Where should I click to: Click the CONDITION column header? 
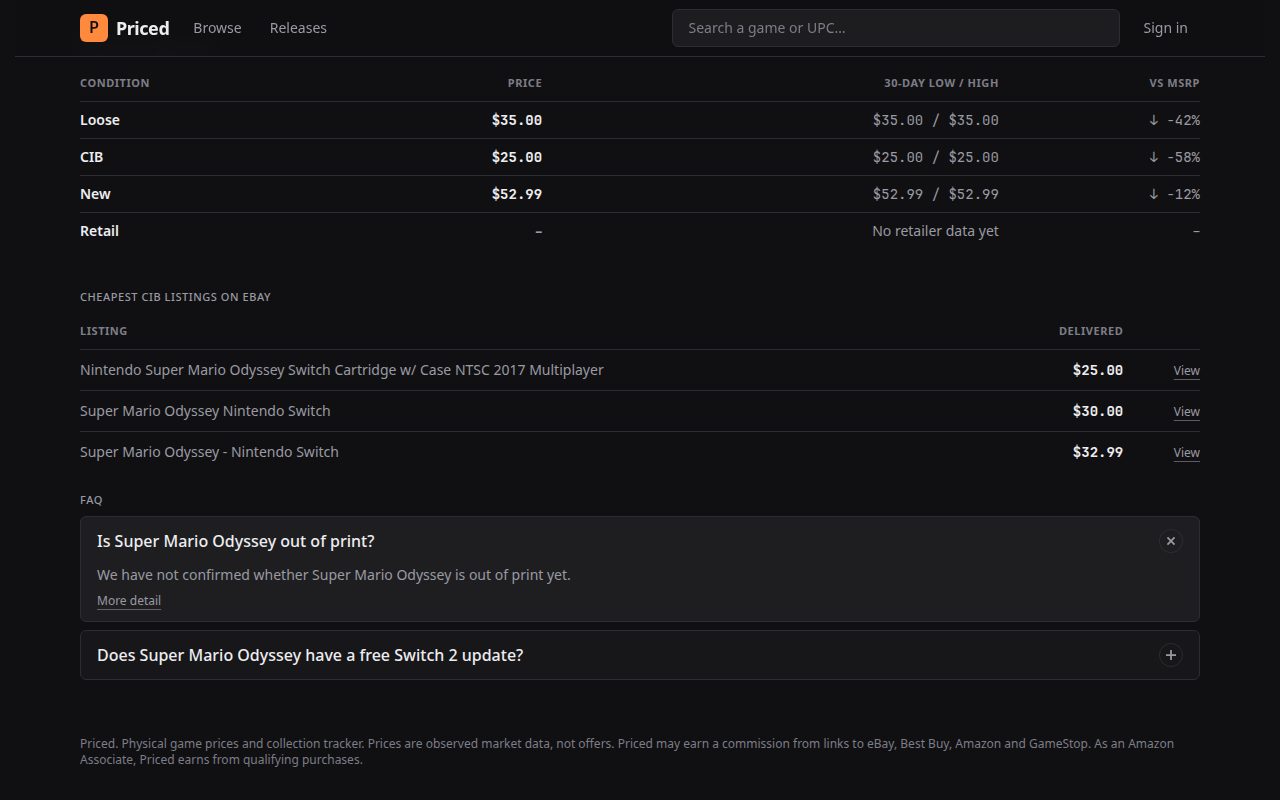pos(115,83)
